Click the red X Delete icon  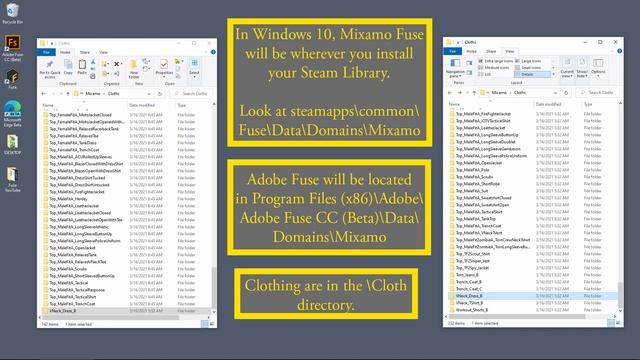(116, 64)
